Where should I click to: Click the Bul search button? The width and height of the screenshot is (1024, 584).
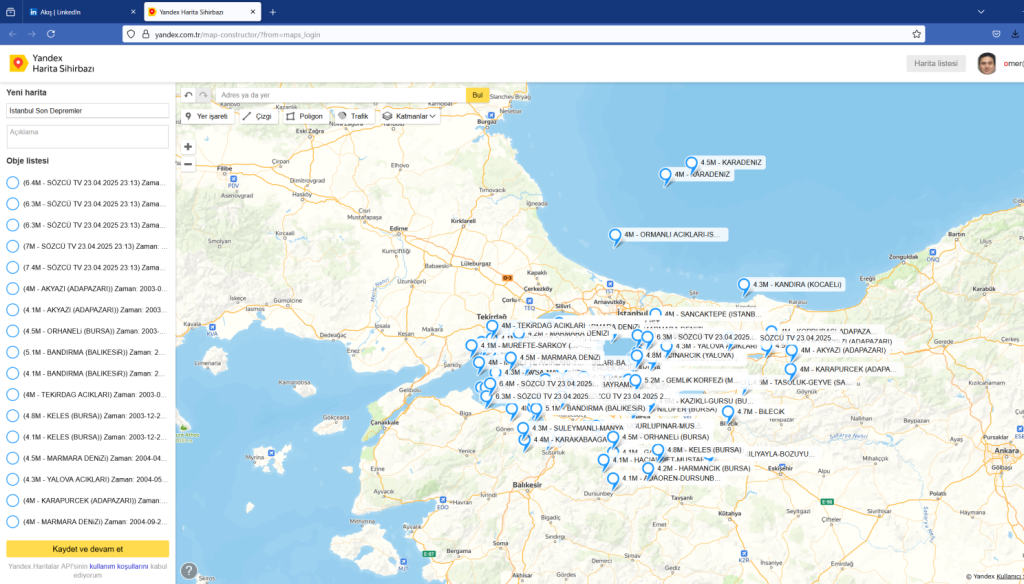(x=477, y=95)
